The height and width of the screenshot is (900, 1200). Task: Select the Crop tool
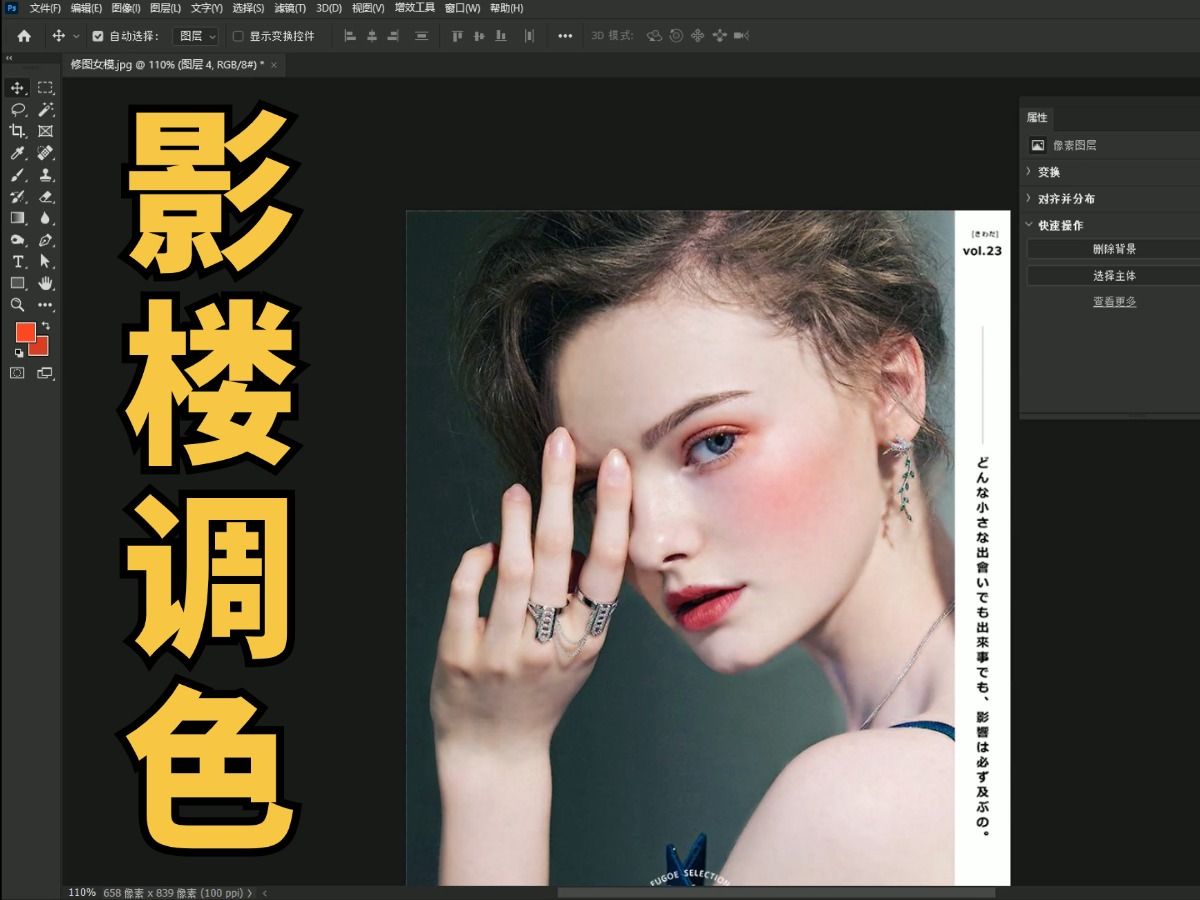(x=17, y=131)
